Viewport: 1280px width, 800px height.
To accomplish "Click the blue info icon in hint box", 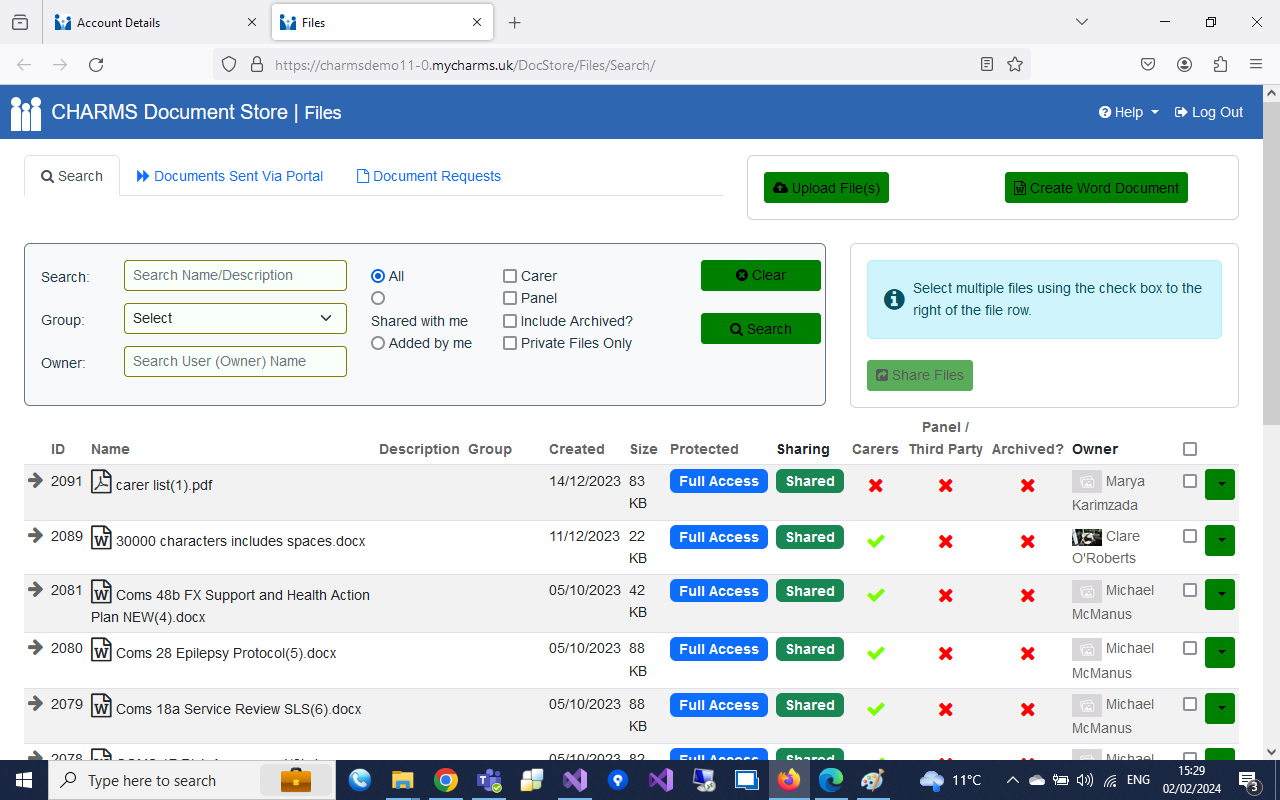I will pyautogui.click(x=895, y=299).
